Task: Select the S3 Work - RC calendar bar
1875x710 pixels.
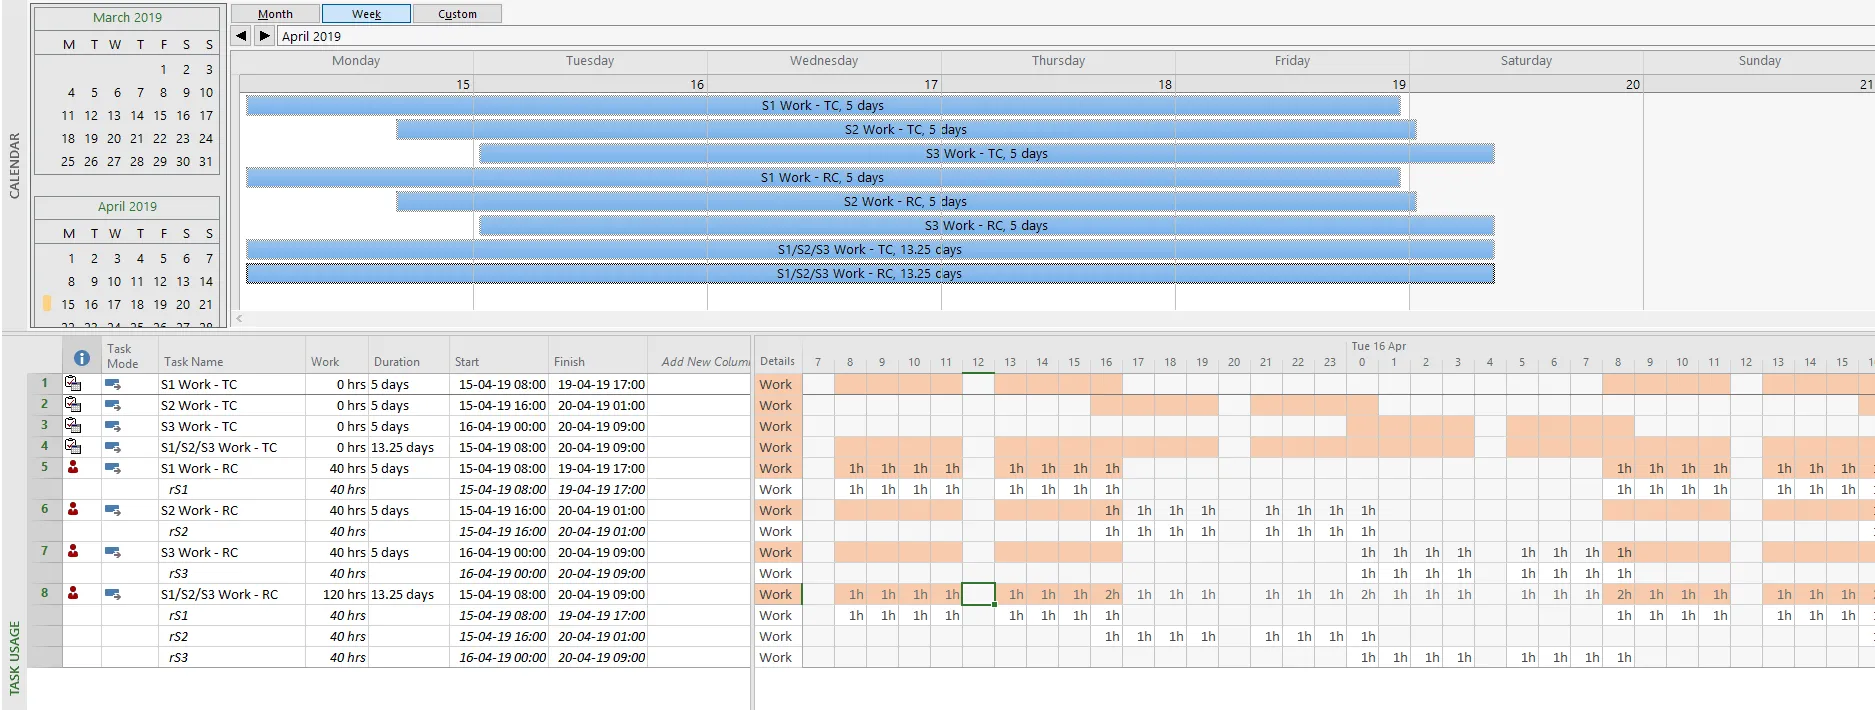Action: point(987,225)
